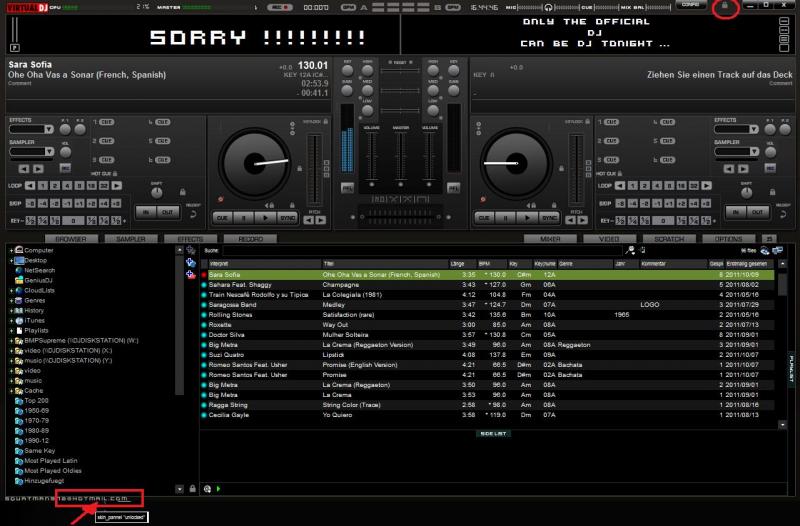Toggle the left deck SYNC button
Viewport: 800px width, 526px height.
(x=287, y=218)
